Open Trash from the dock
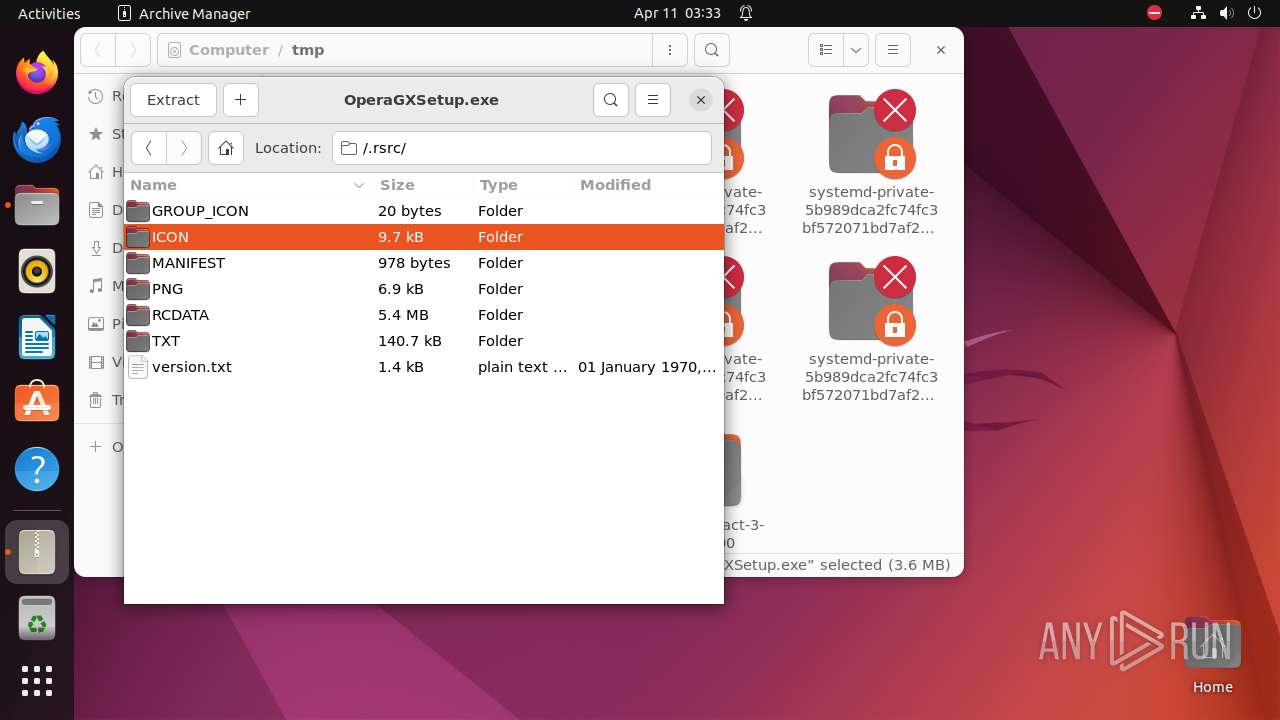This screenshot has height=720, width=1280. coord(37,618)
